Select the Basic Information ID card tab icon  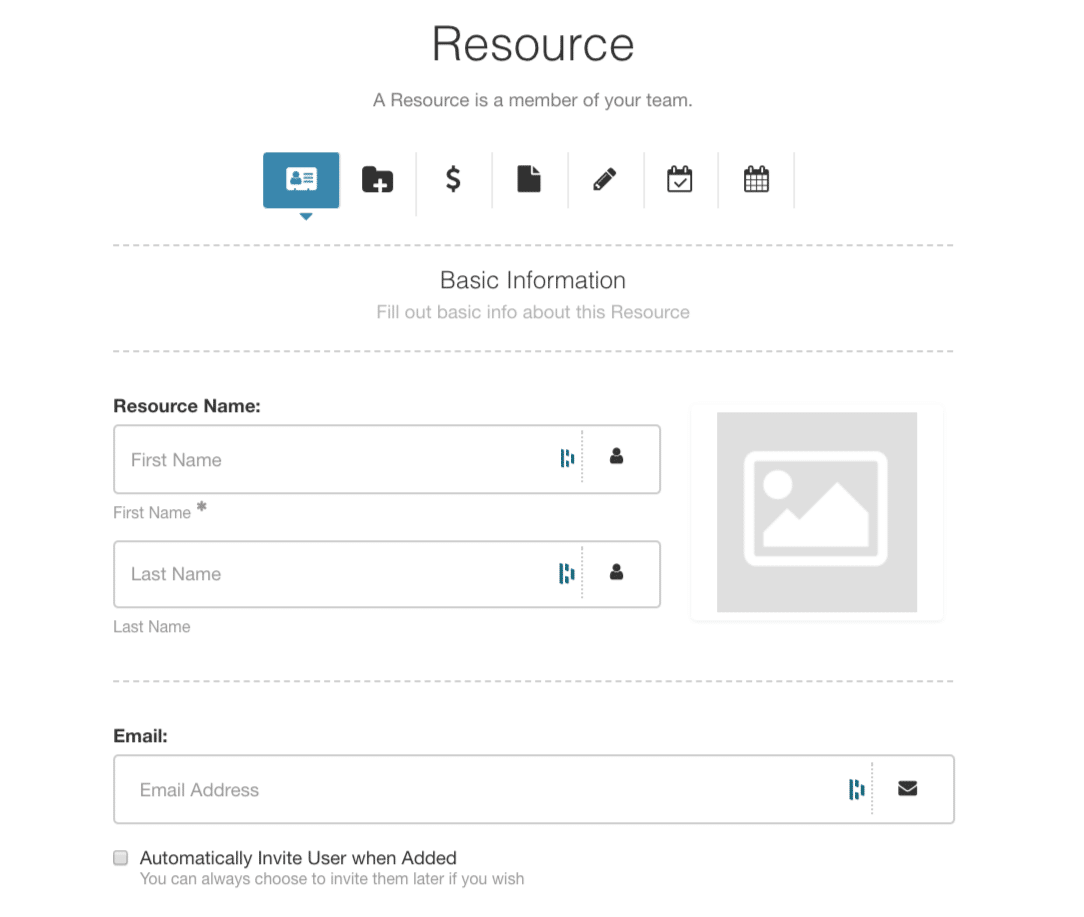point(301,180)
